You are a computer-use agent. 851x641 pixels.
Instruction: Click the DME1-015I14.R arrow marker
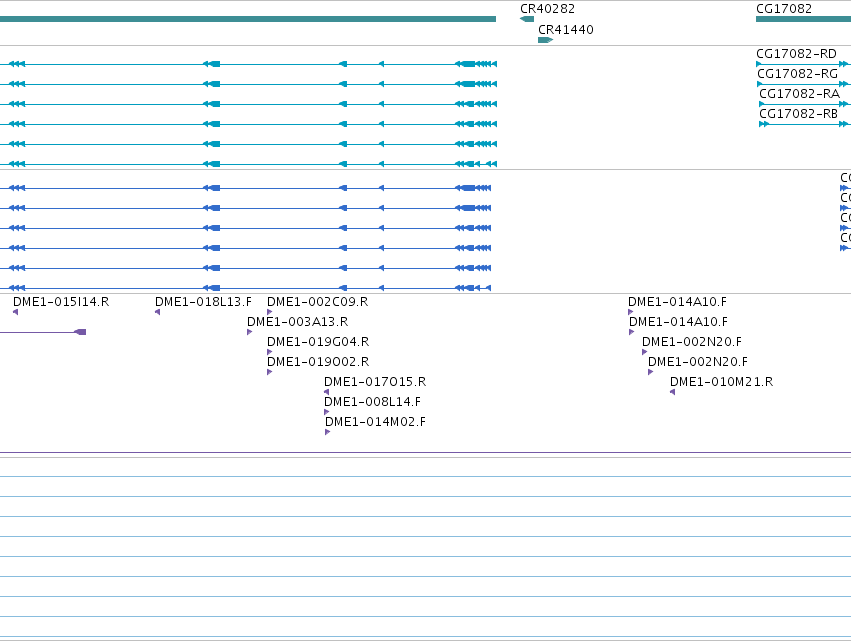[x=15, y=312]
